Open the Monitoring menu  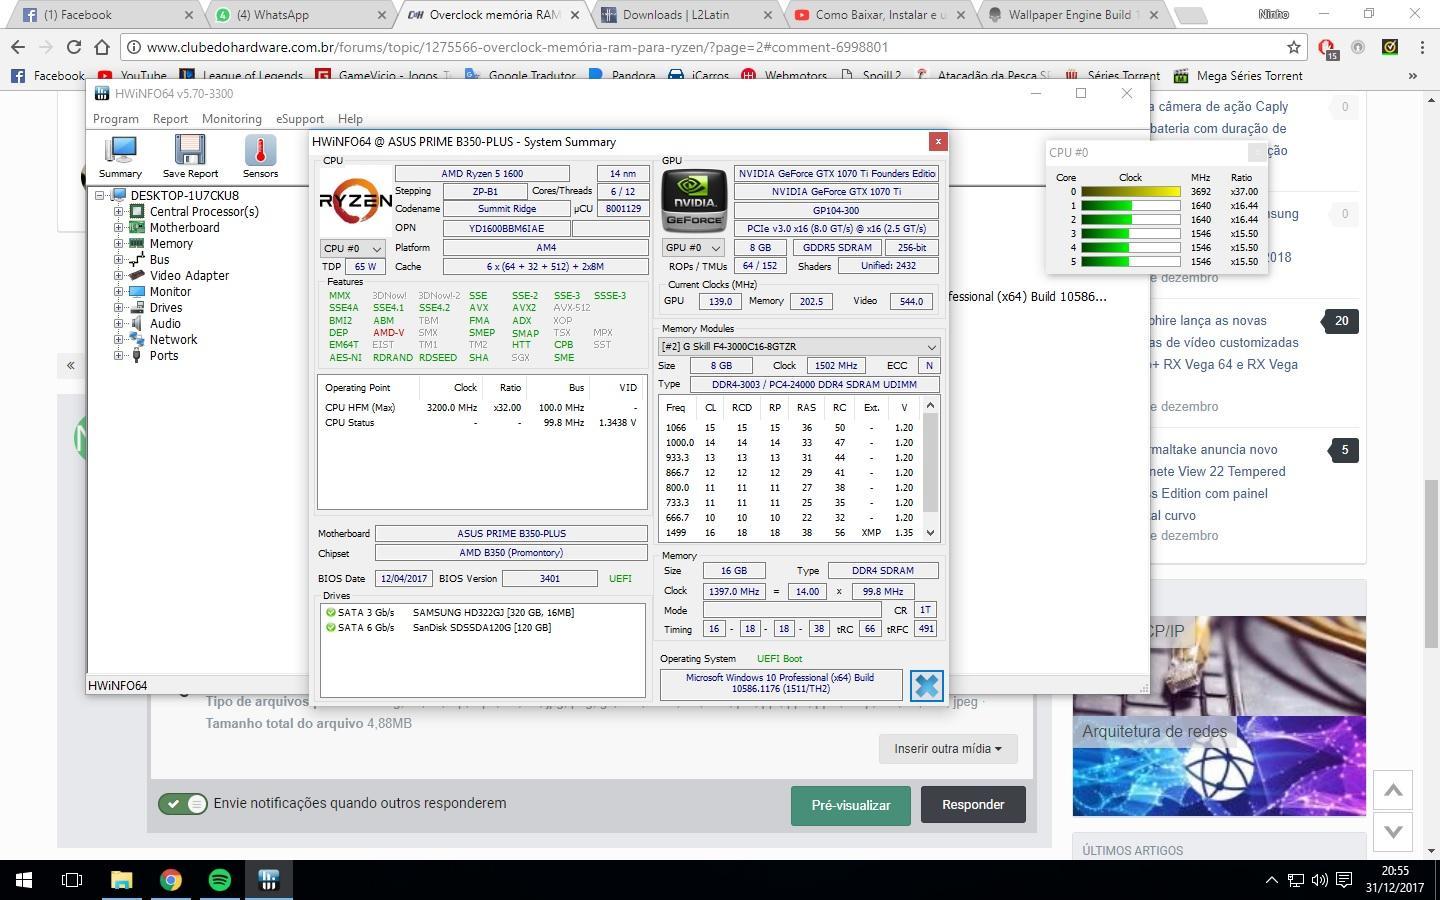(232, 118)
